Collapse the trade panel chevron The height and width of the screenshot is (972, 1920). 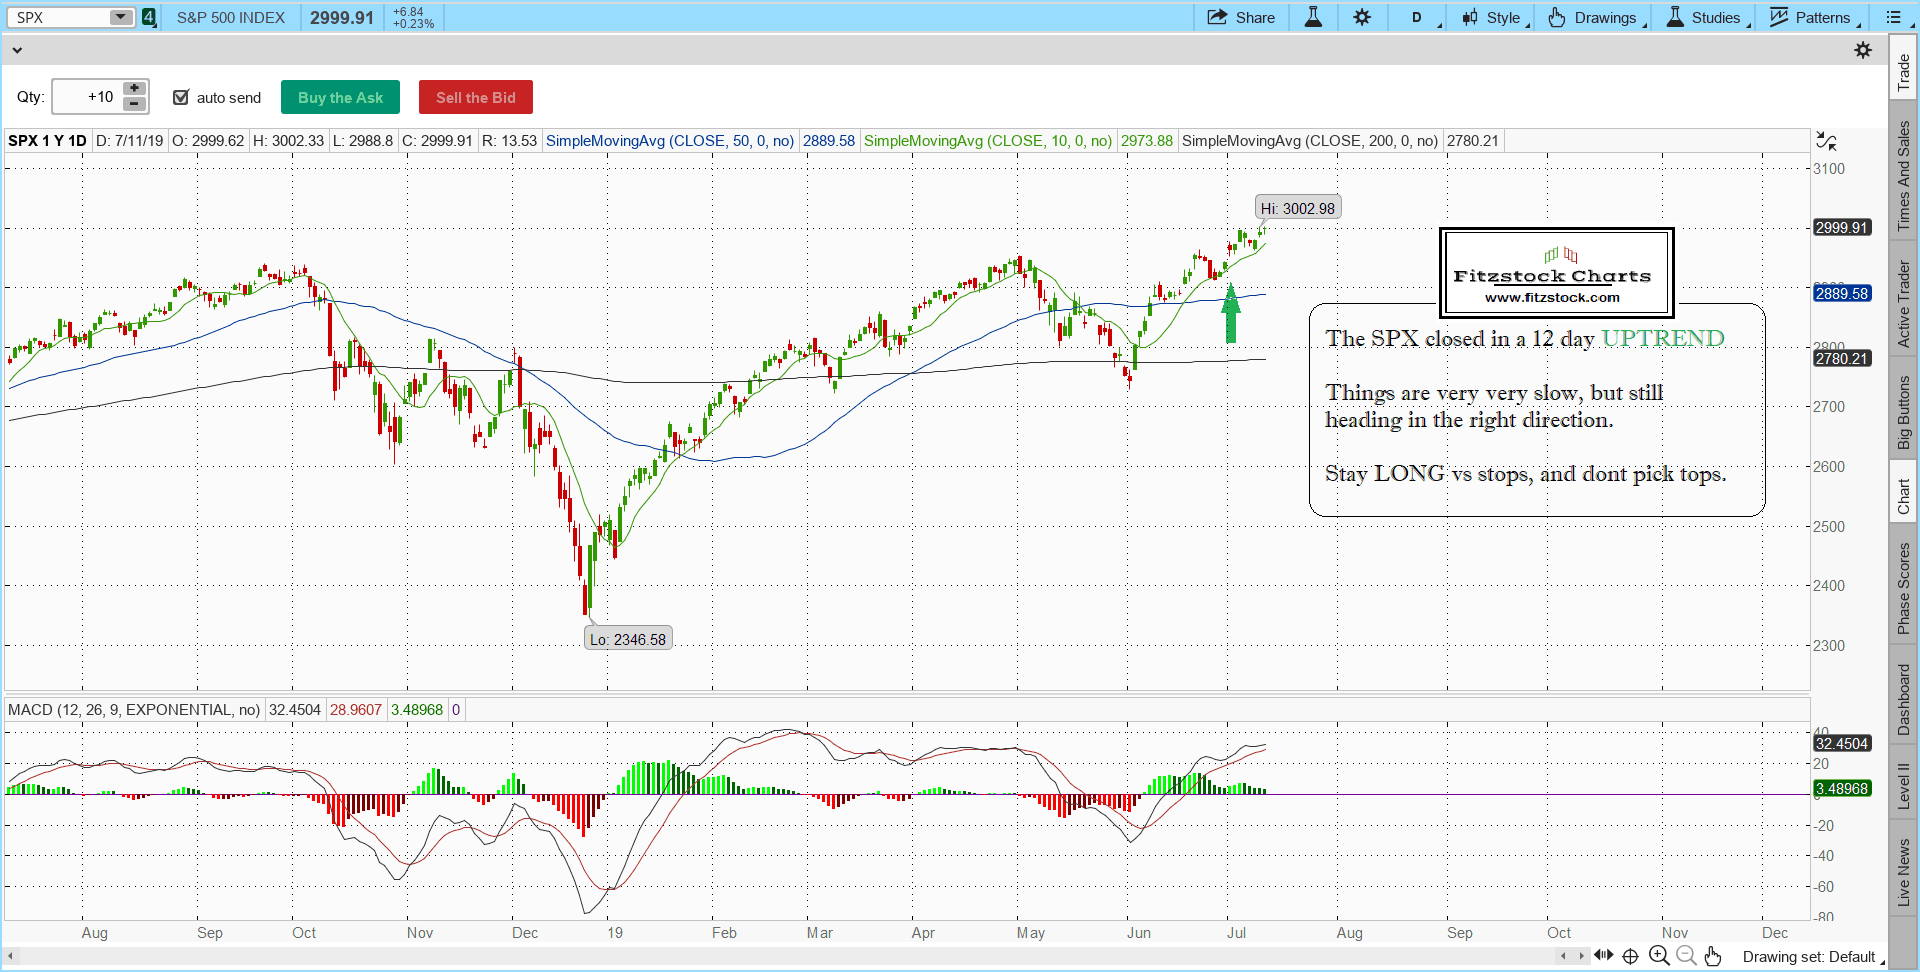[x=17, y=50]
